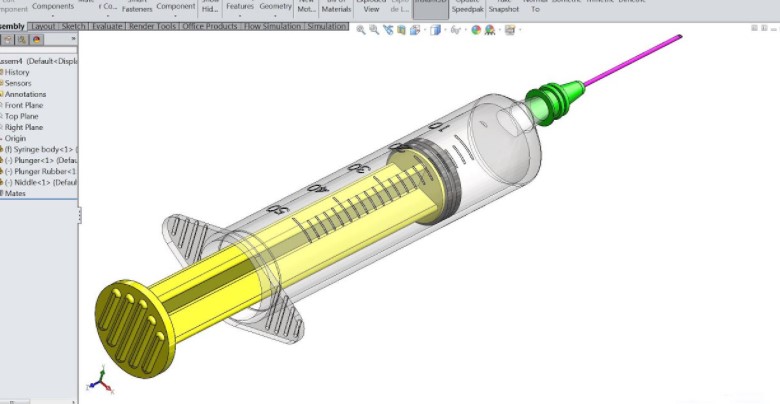Open the Section View tool
The image size is (780, 404).
pos(400,30)
